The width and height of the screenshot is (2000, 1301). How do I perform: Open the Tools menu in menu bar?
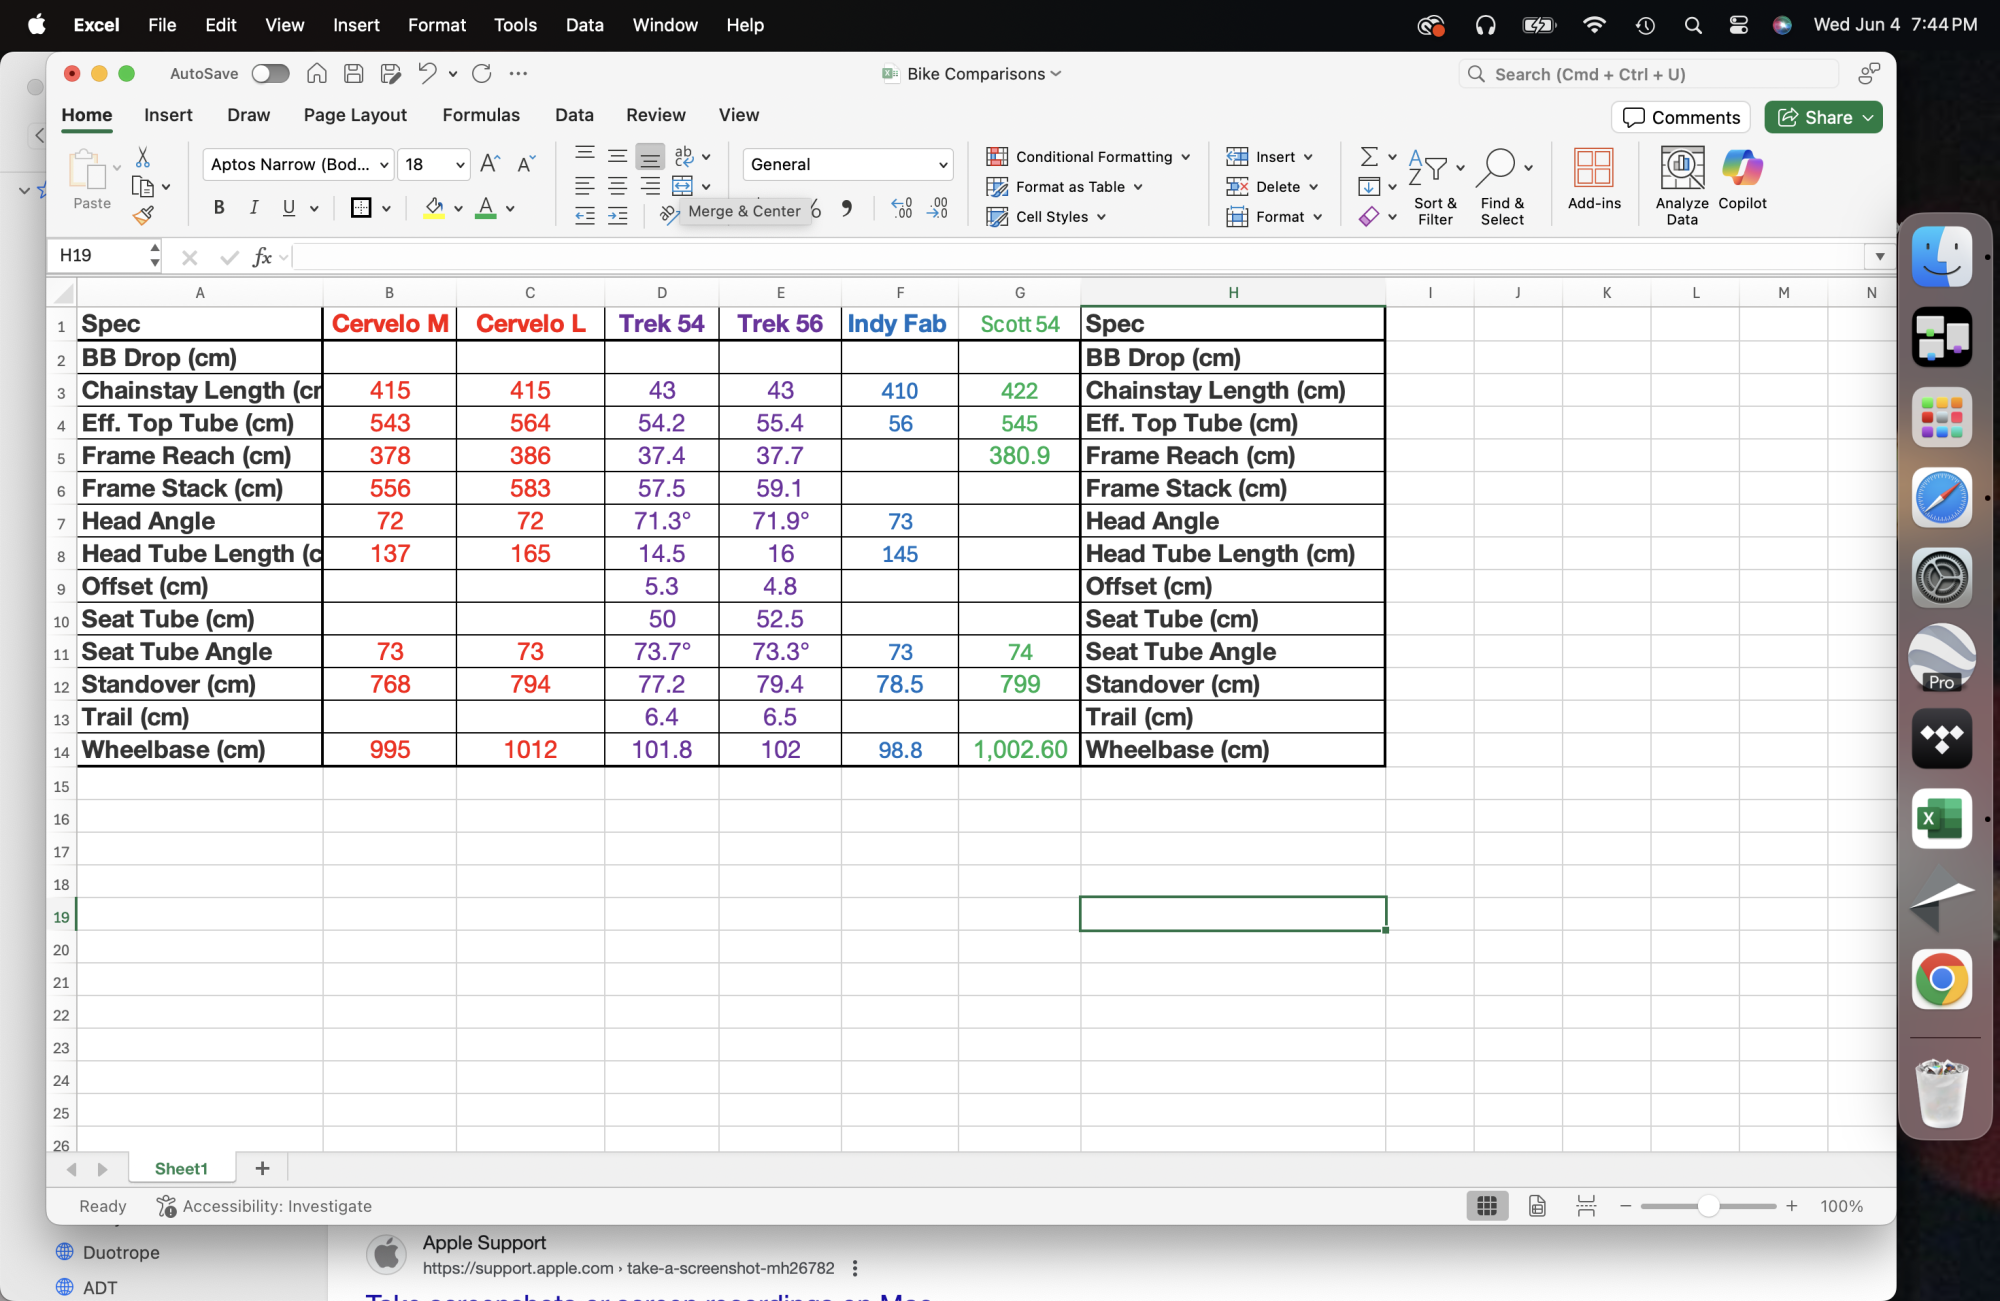point(515,25)
